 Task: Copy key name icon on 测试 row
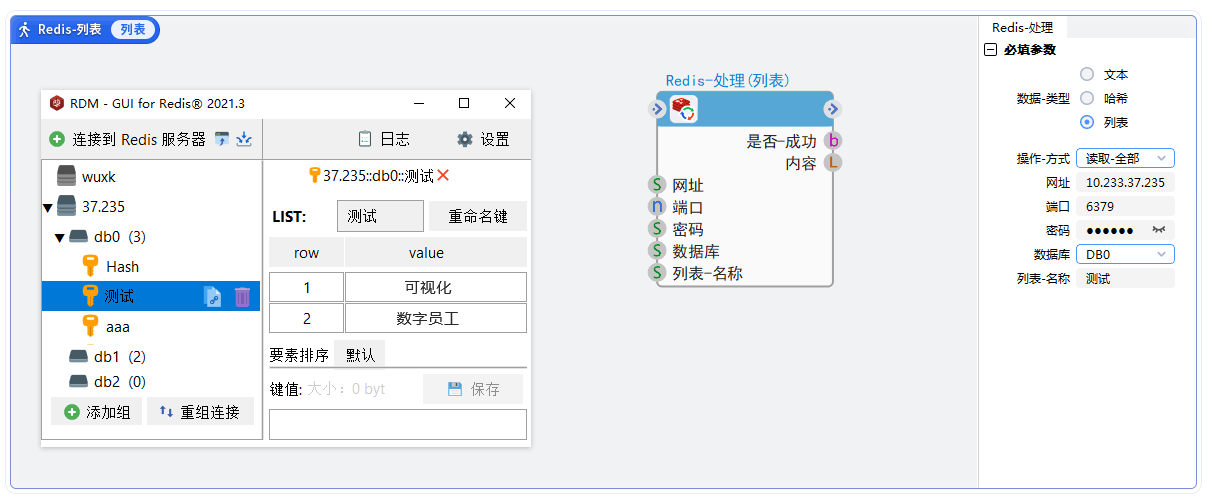coord(213,296)
